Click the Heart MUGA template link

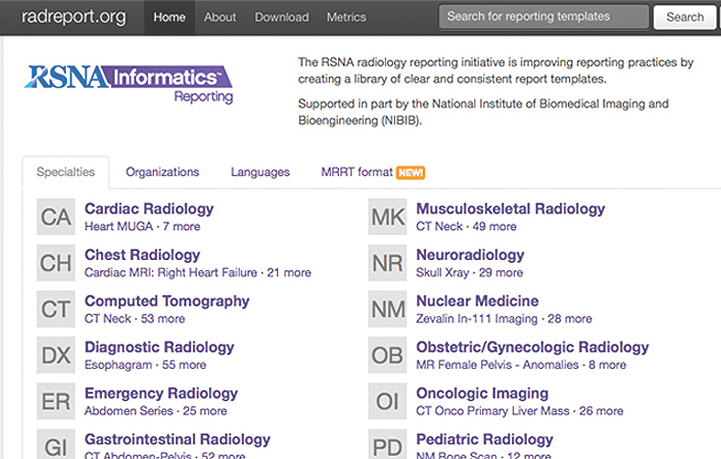(119, 226)
